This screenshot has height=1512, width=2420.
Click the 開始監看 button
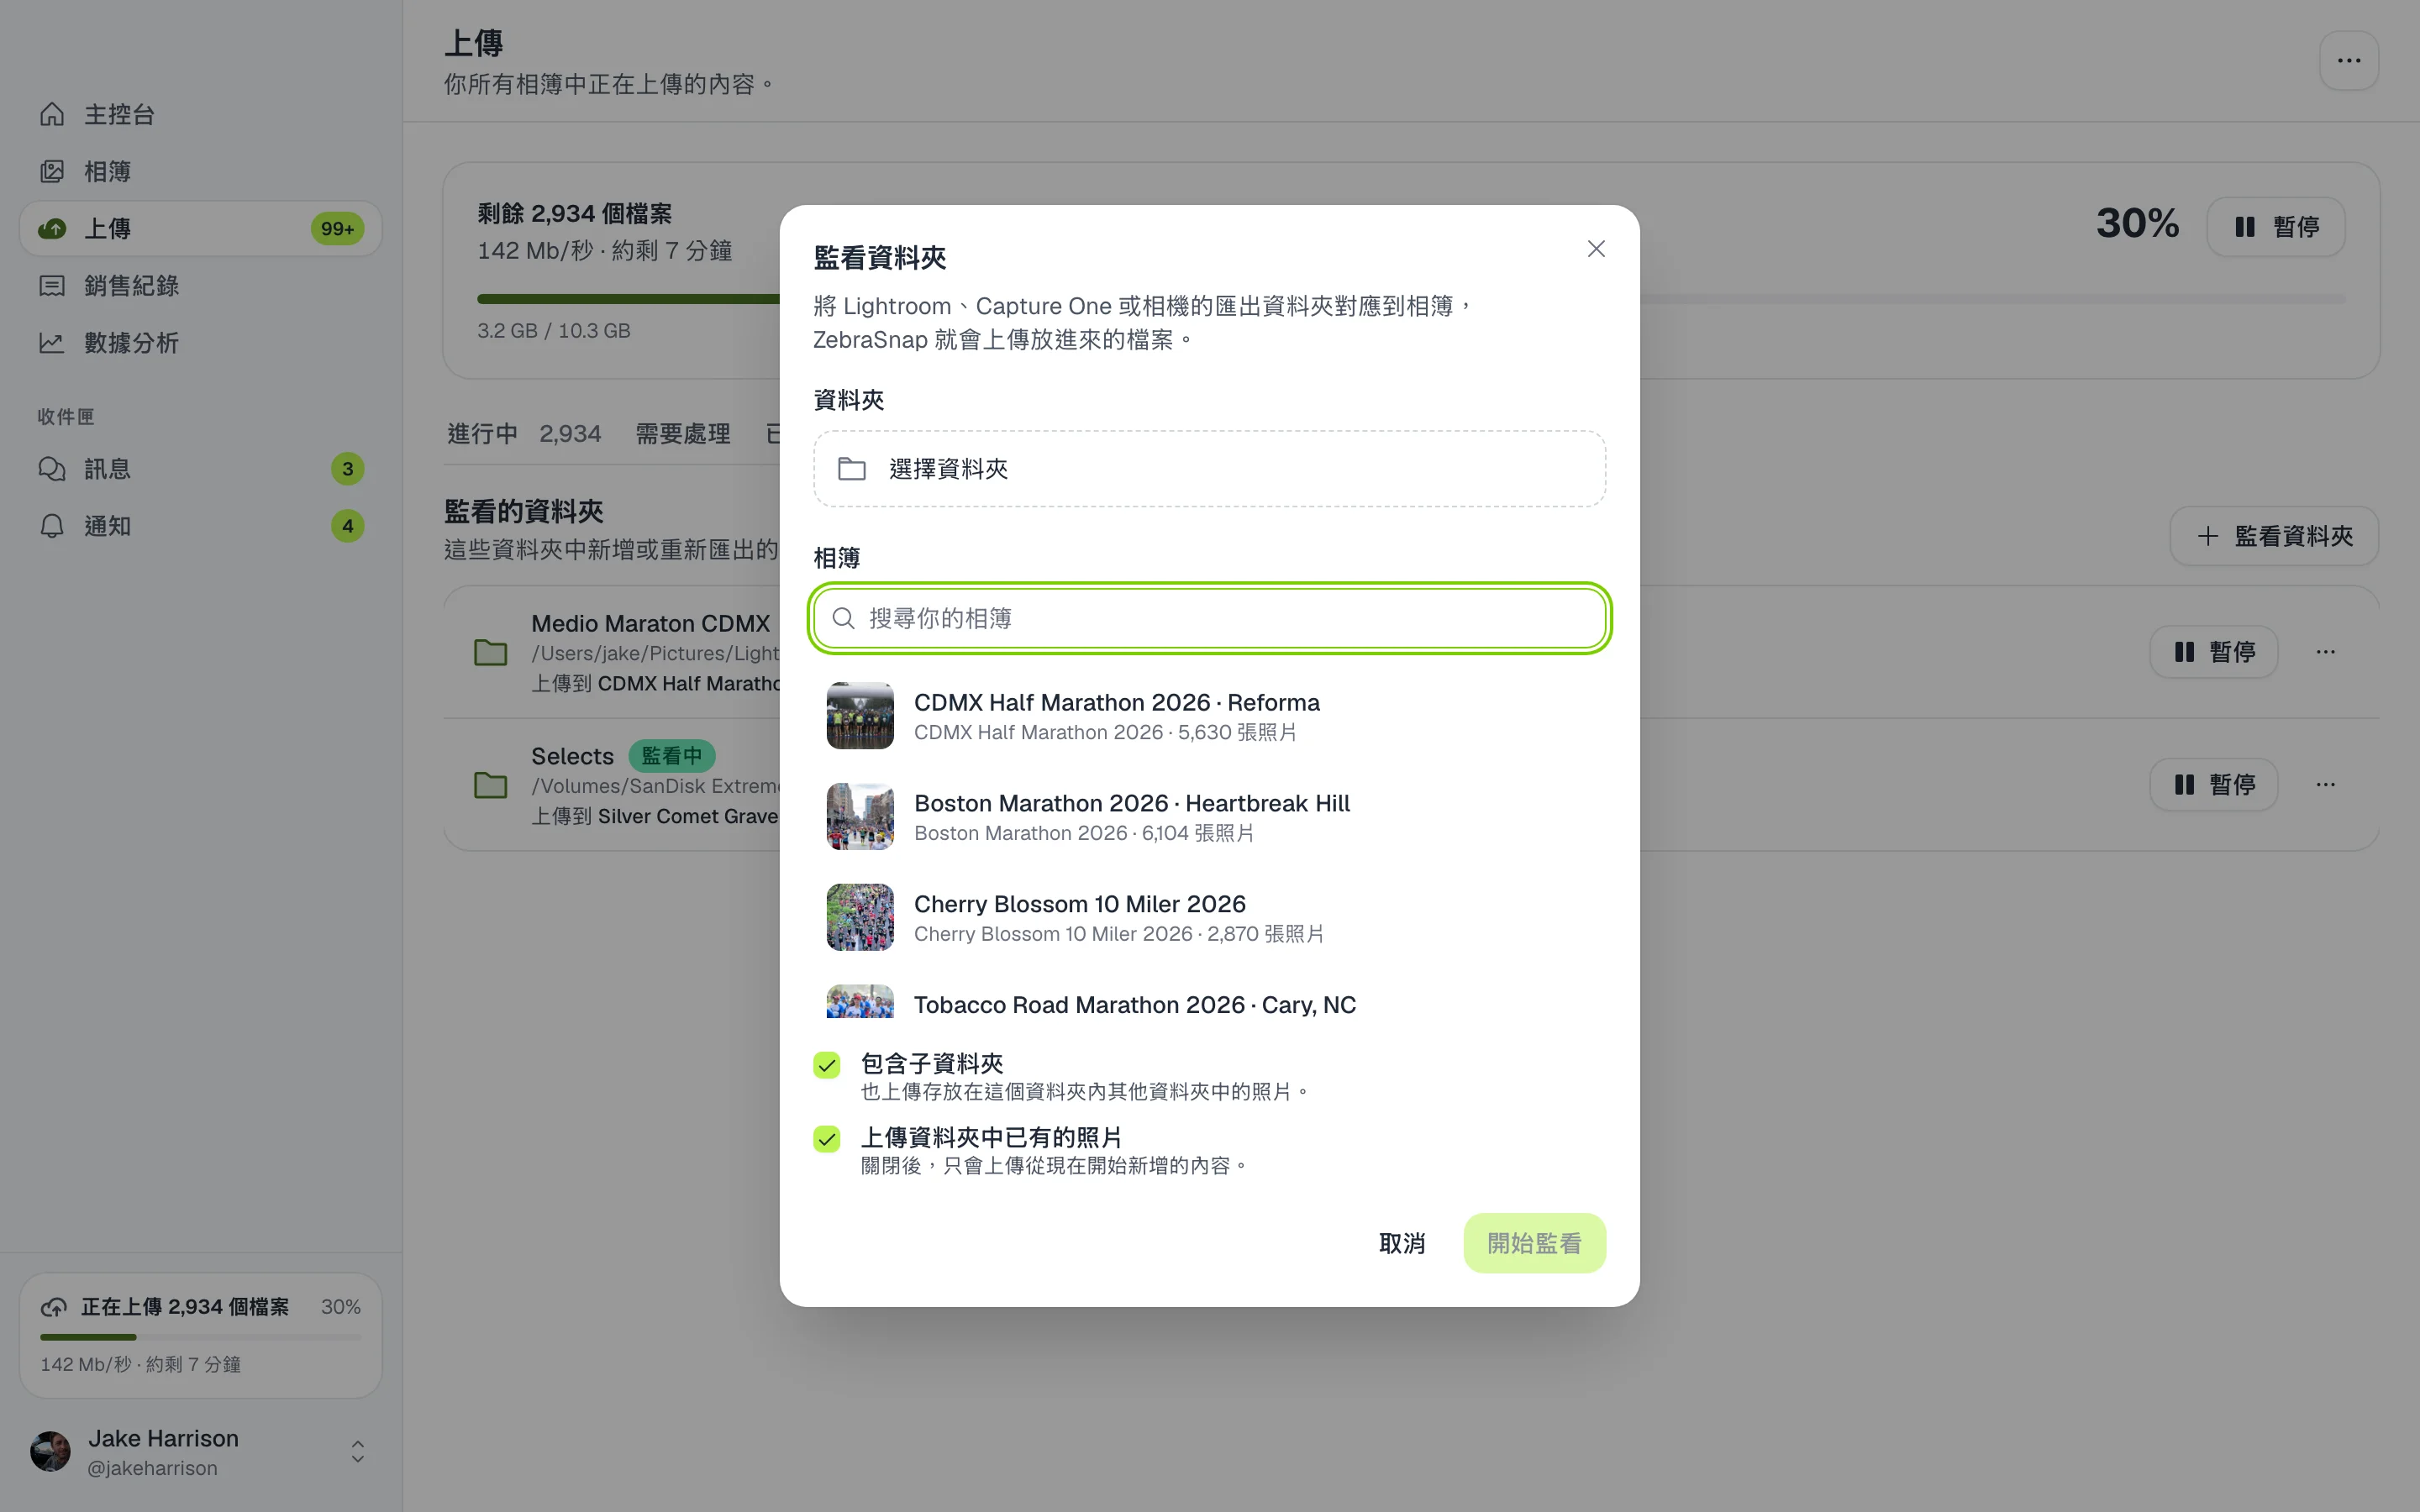[1534, 1243]
